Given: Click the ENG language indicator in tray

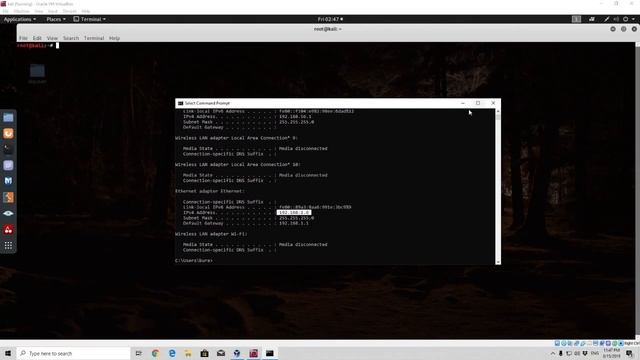Looking at the screenshot, I should pos(595,353).
